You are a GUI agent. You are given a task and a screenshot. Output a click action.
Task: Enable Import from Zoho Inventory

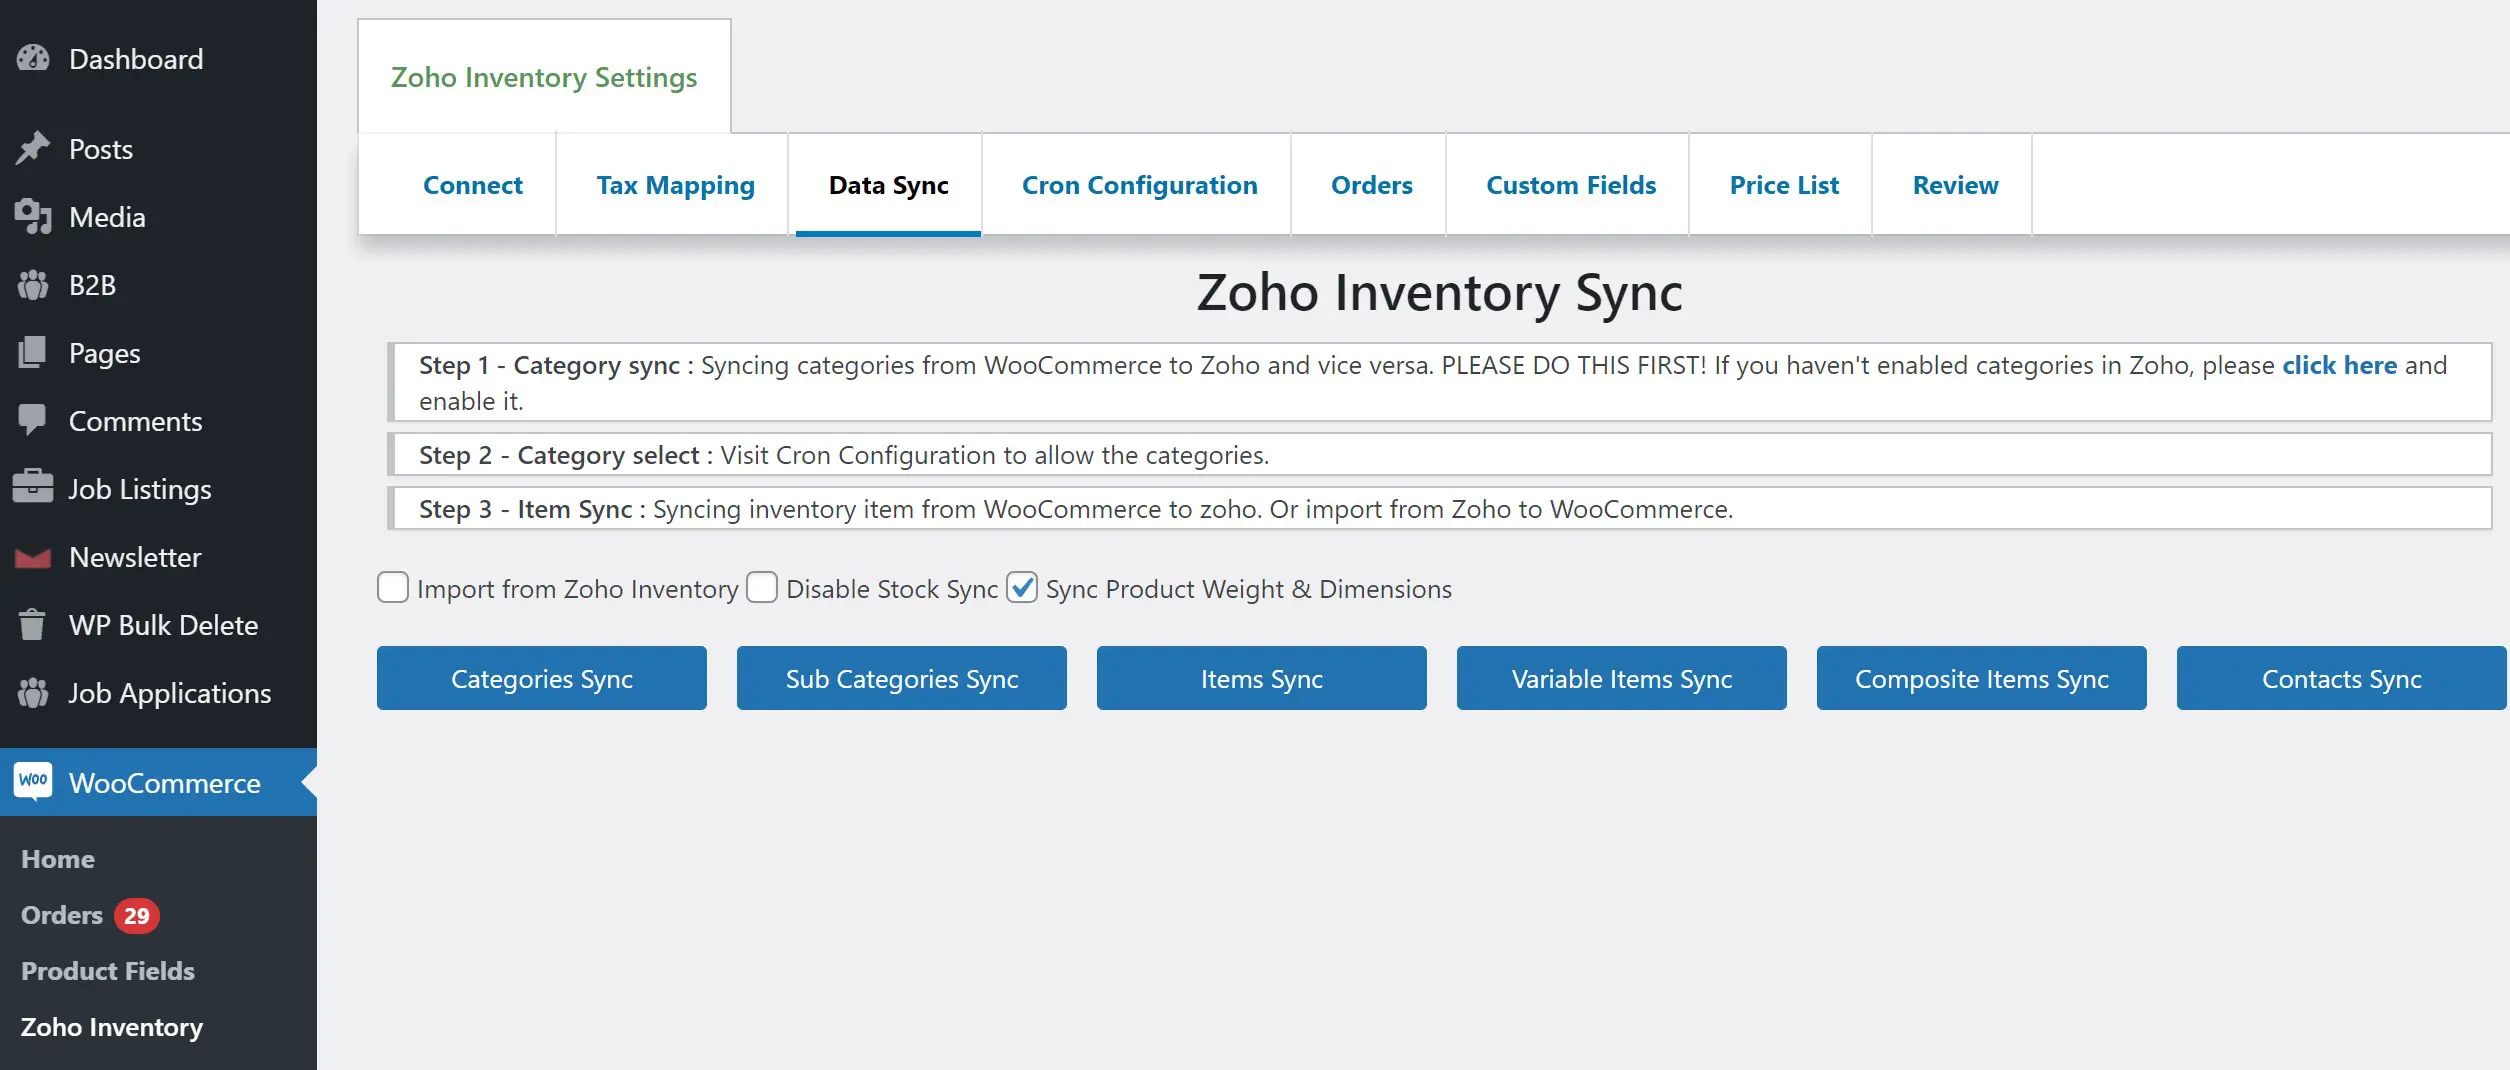392,588
